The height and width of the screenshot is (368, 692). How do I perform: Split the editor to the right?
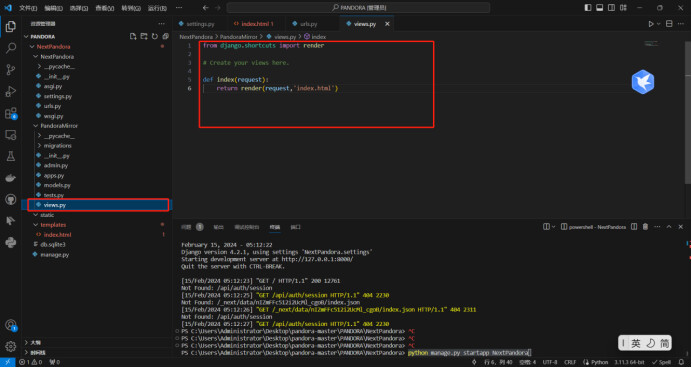click(669, 24)
